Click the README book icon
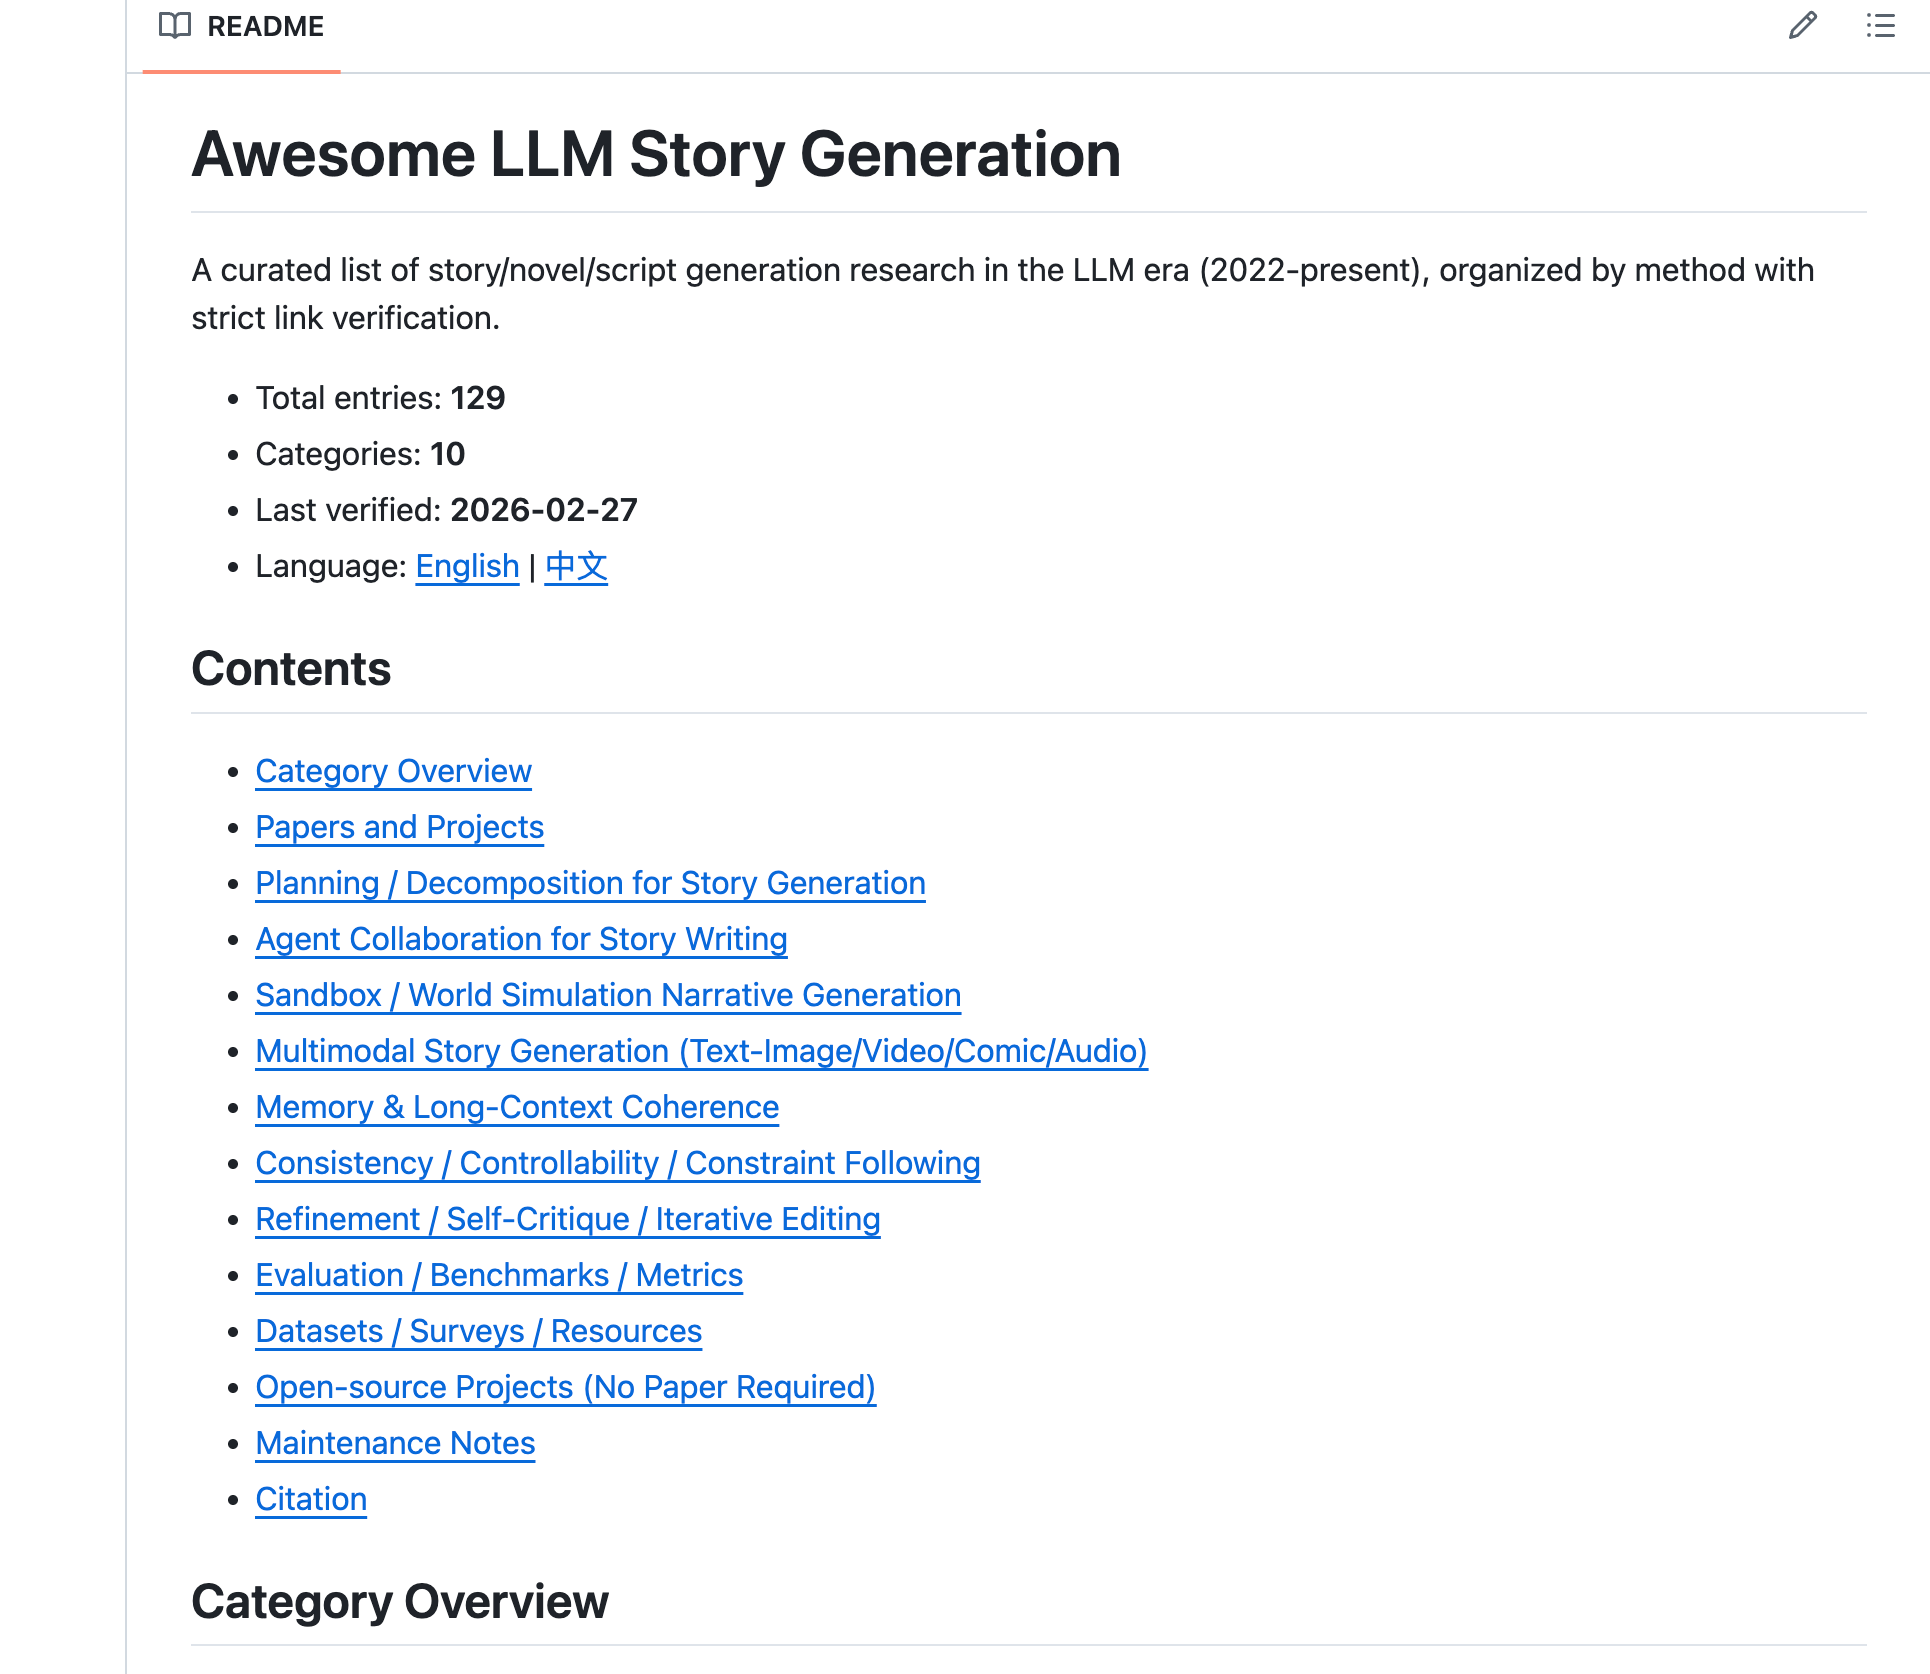The height and width of the screenshot is (1674, 1930). pos(175,26)
